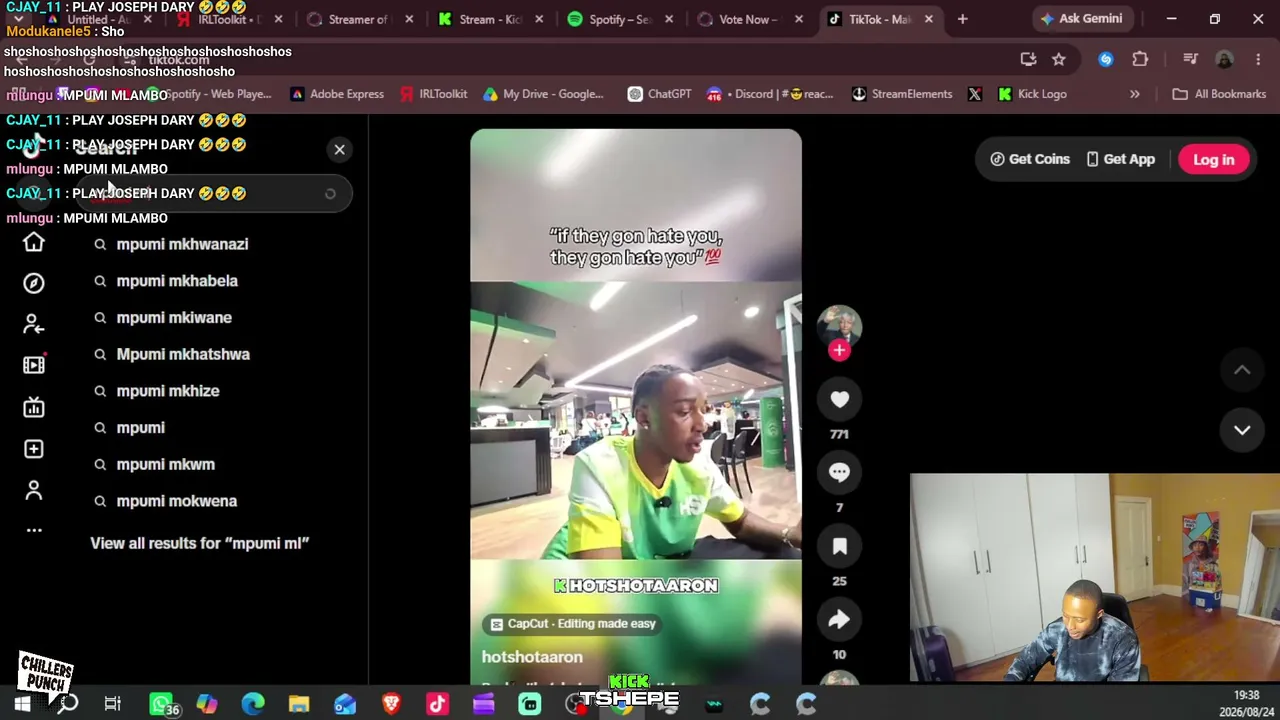The image size is (1280, 720).
Task: Click the Get App button
Action: pos(1120,159)
